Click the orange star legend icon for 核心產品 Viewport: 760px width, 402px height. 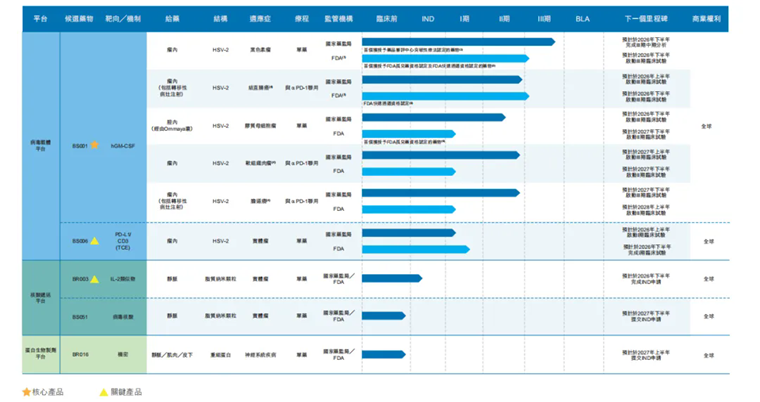pos(27,392)
